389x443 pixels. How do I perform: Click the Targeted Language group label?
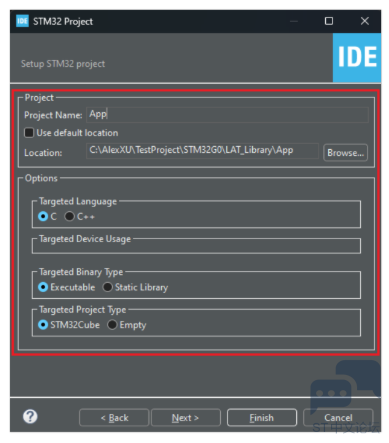(x=78, y=201)
